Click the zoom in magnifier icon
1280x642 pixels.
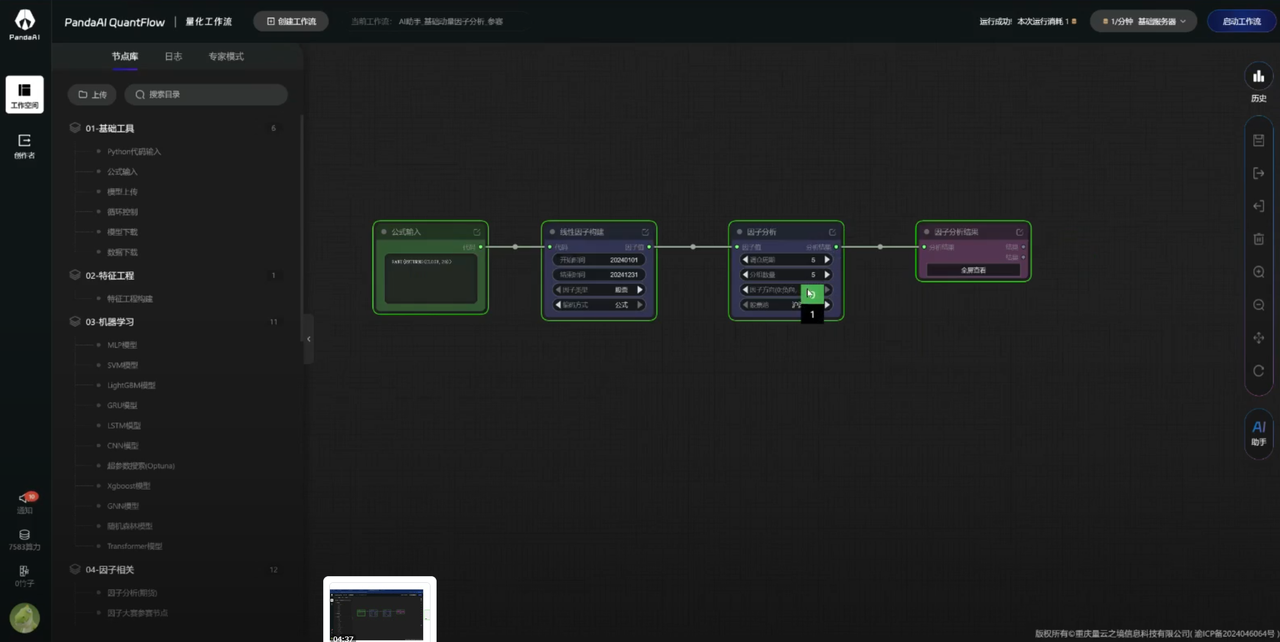click(1258, 272)
